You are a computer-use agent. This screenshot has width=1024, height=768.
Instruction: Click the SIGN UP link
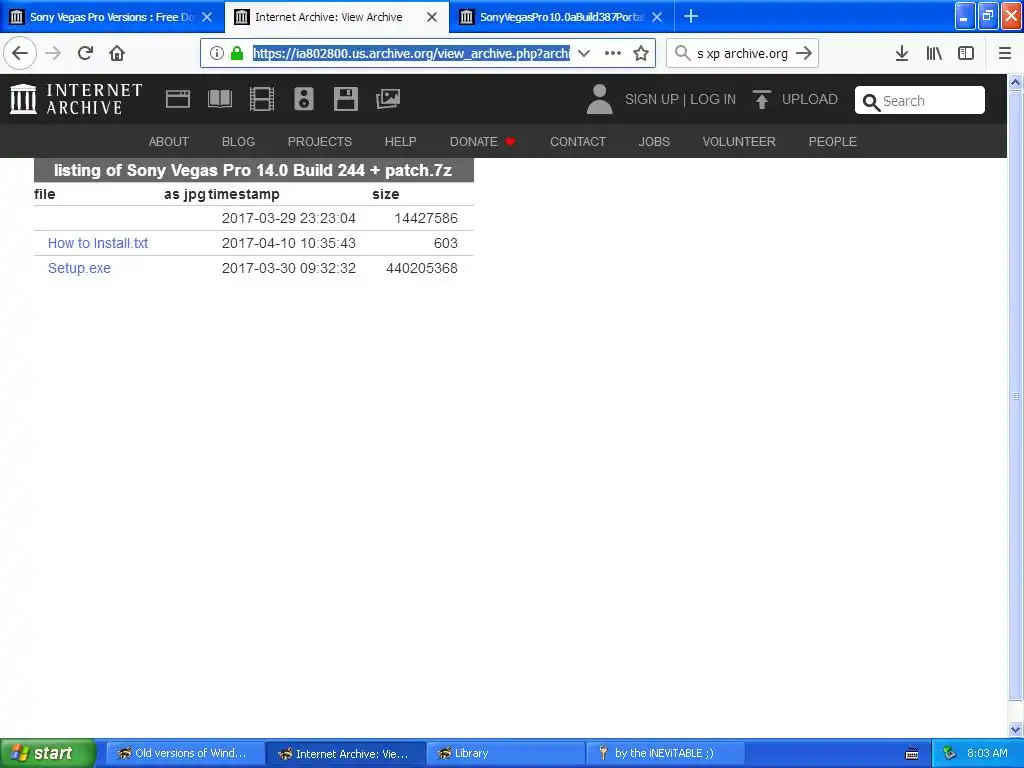point(652,99)
